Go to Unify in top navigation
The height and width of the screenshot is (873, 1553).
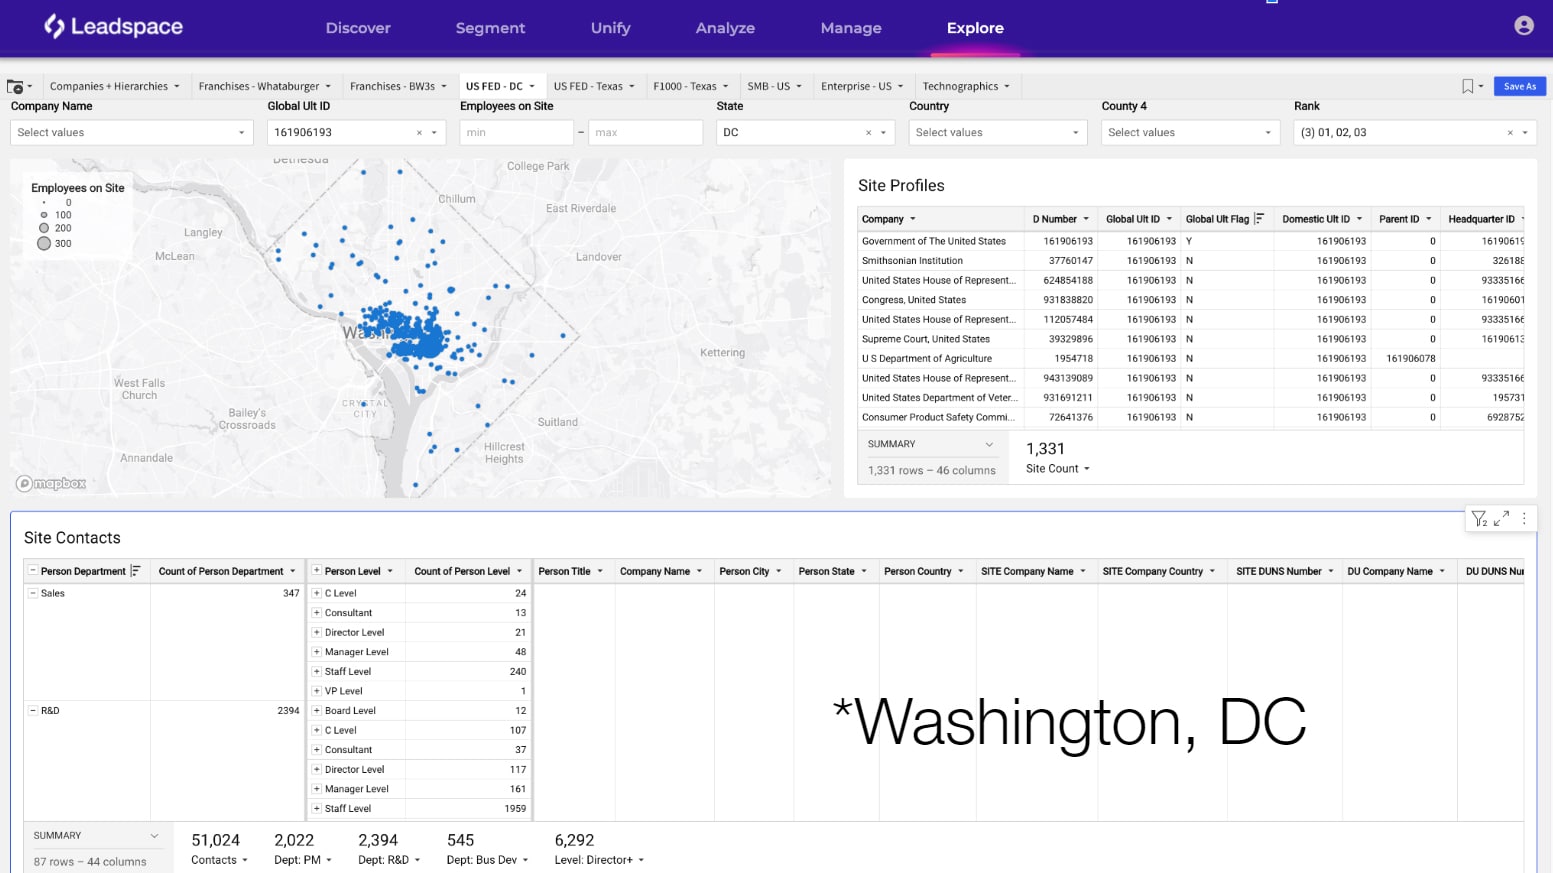pyautogui.click(x=610, y=28)
